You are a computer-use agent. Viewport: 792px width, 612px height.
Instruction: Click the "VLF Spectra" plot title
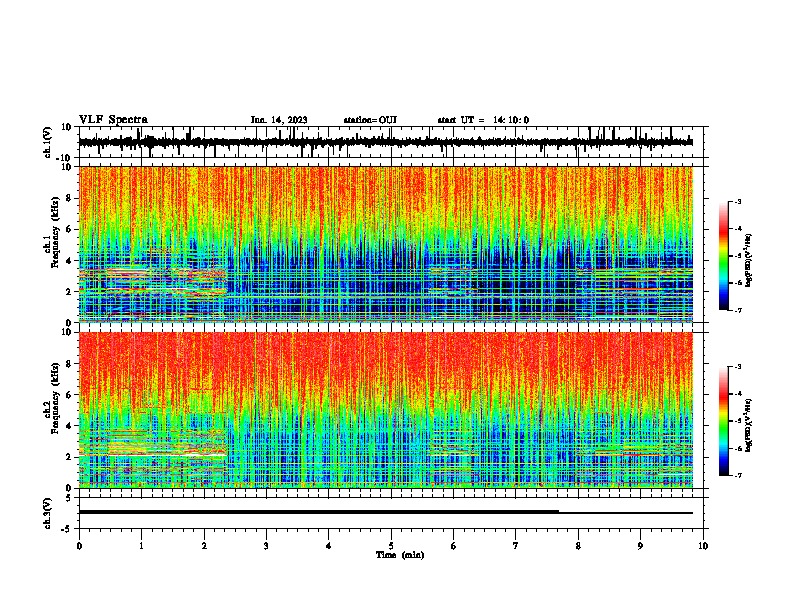[x=113, y=120]
